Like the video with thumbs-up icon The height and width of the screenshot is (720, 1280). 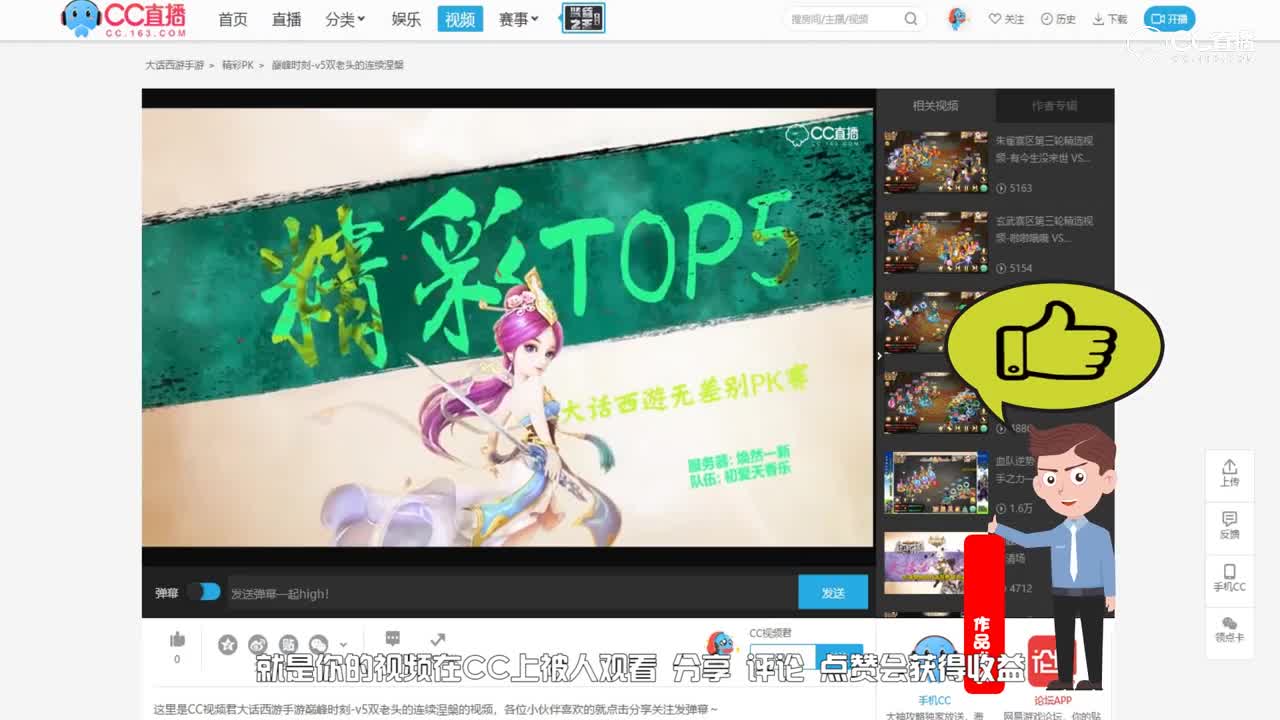pyautogui.click(x=177, y=640)
